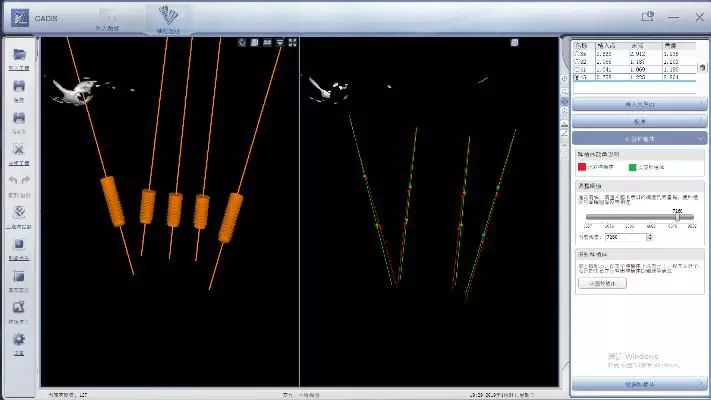The image size is (711, 400).
Task: Expand the second collapsible panel header
Action: pos(639,120)
